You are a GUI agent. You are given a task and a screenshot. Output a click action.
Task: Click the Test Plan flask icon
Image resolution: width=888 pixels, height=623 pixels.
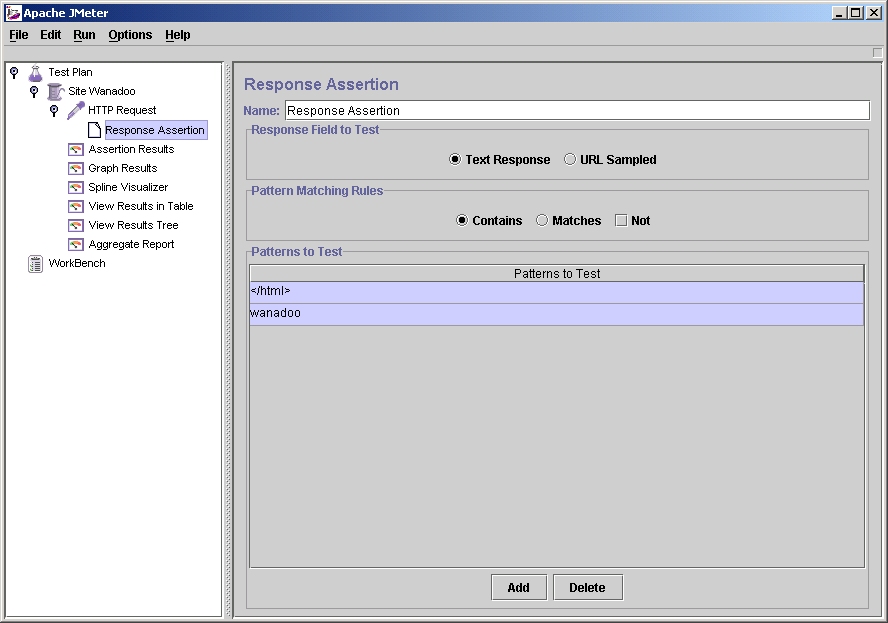tap(36, 73)
